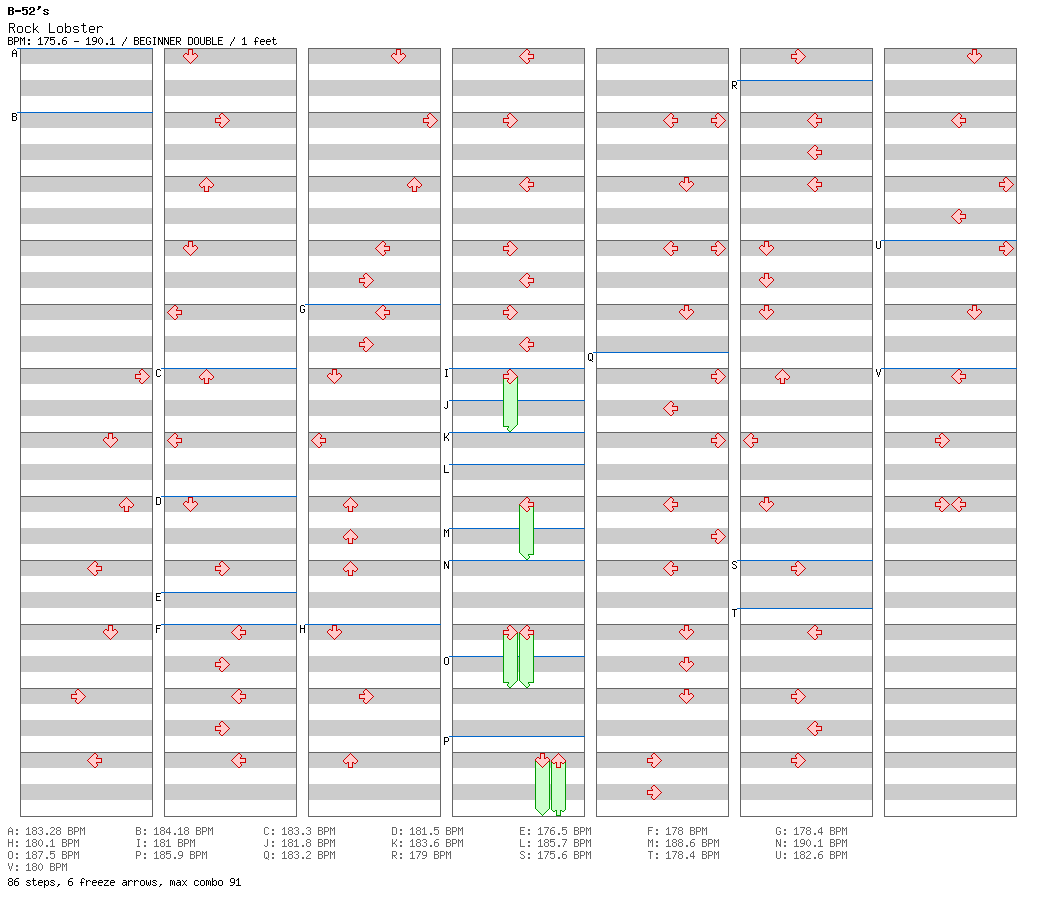Select chart marker letter D

(159, 501)
